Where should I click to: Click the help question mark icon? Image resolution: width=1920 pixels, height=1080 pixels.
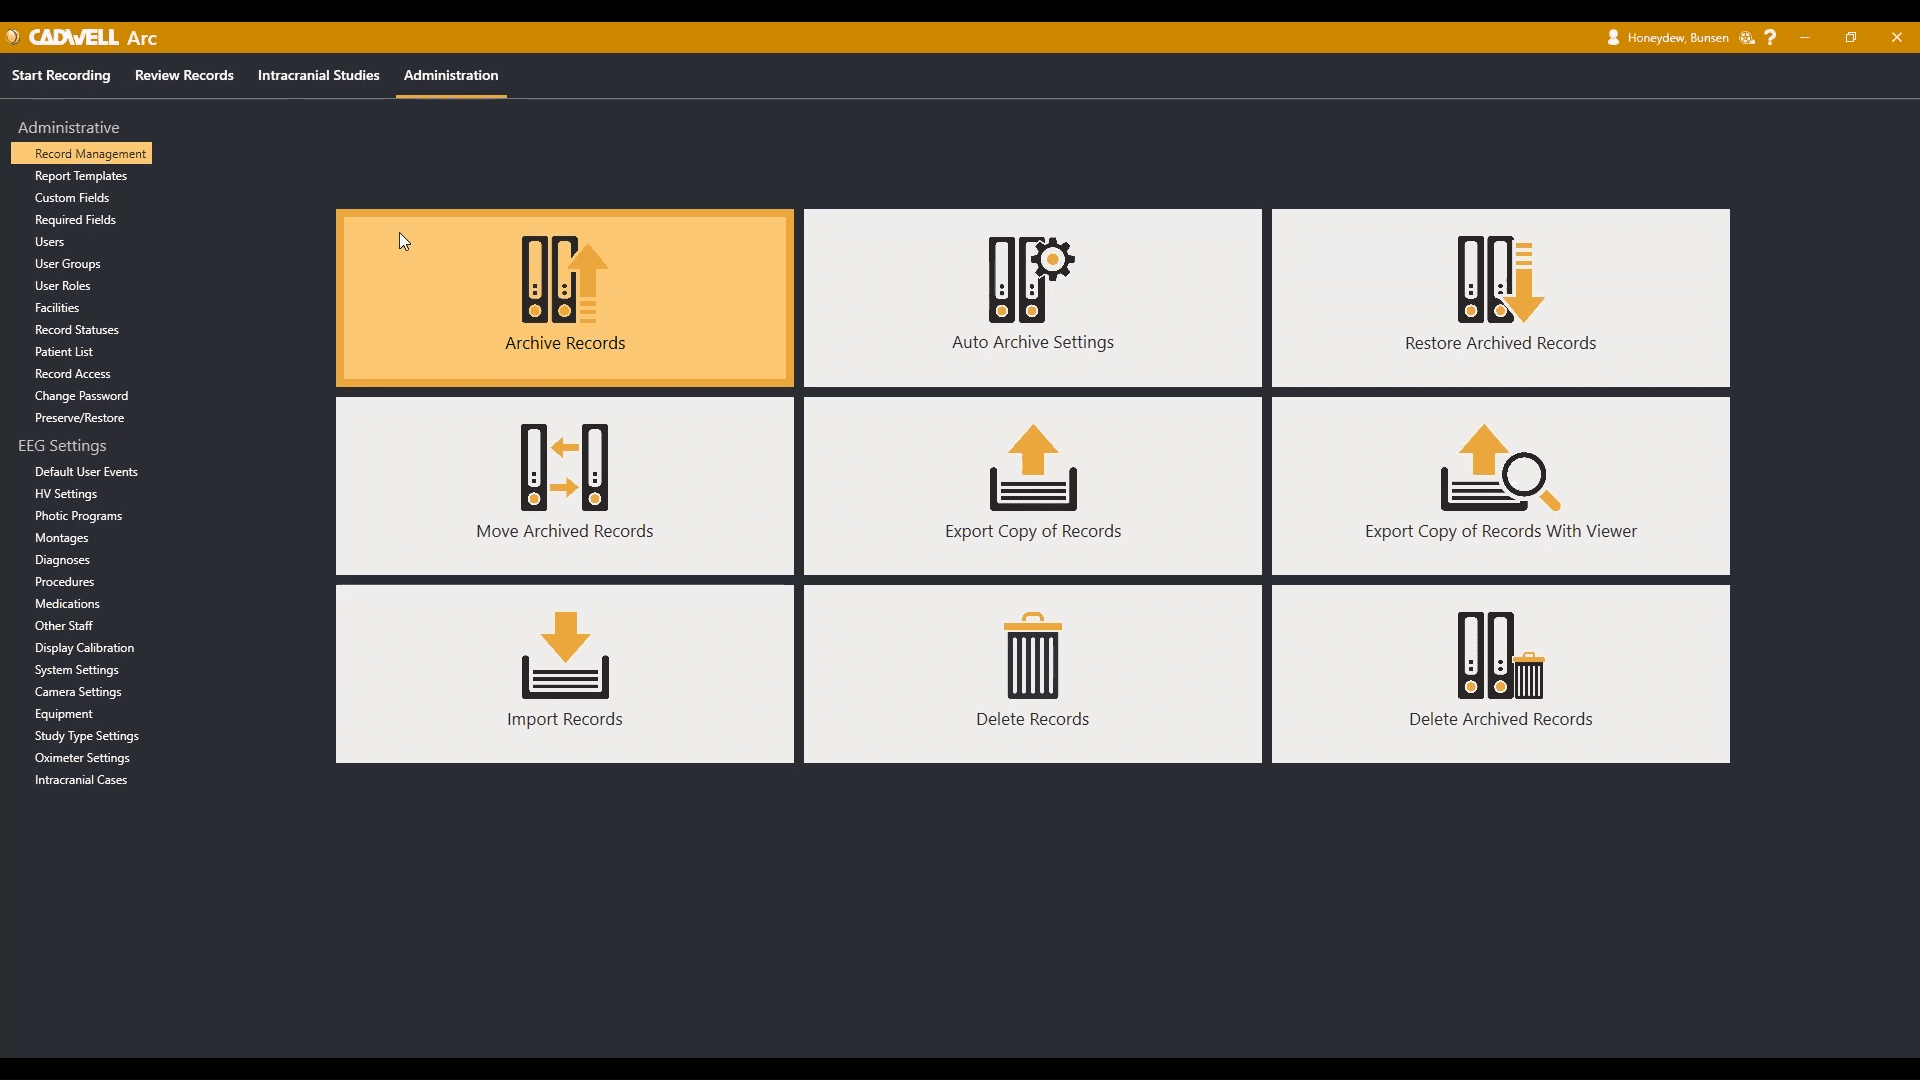click(x=1771, y=38)
